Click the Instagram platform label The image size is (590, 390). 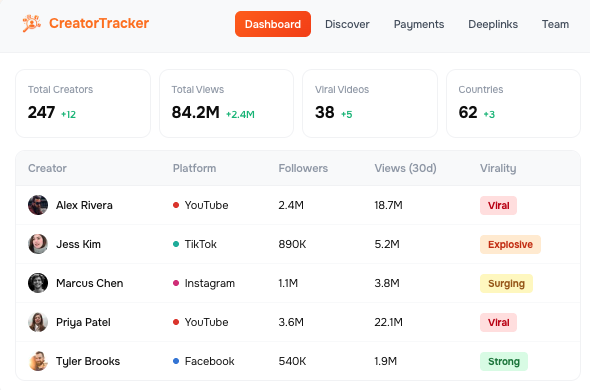tap(210, 283)
